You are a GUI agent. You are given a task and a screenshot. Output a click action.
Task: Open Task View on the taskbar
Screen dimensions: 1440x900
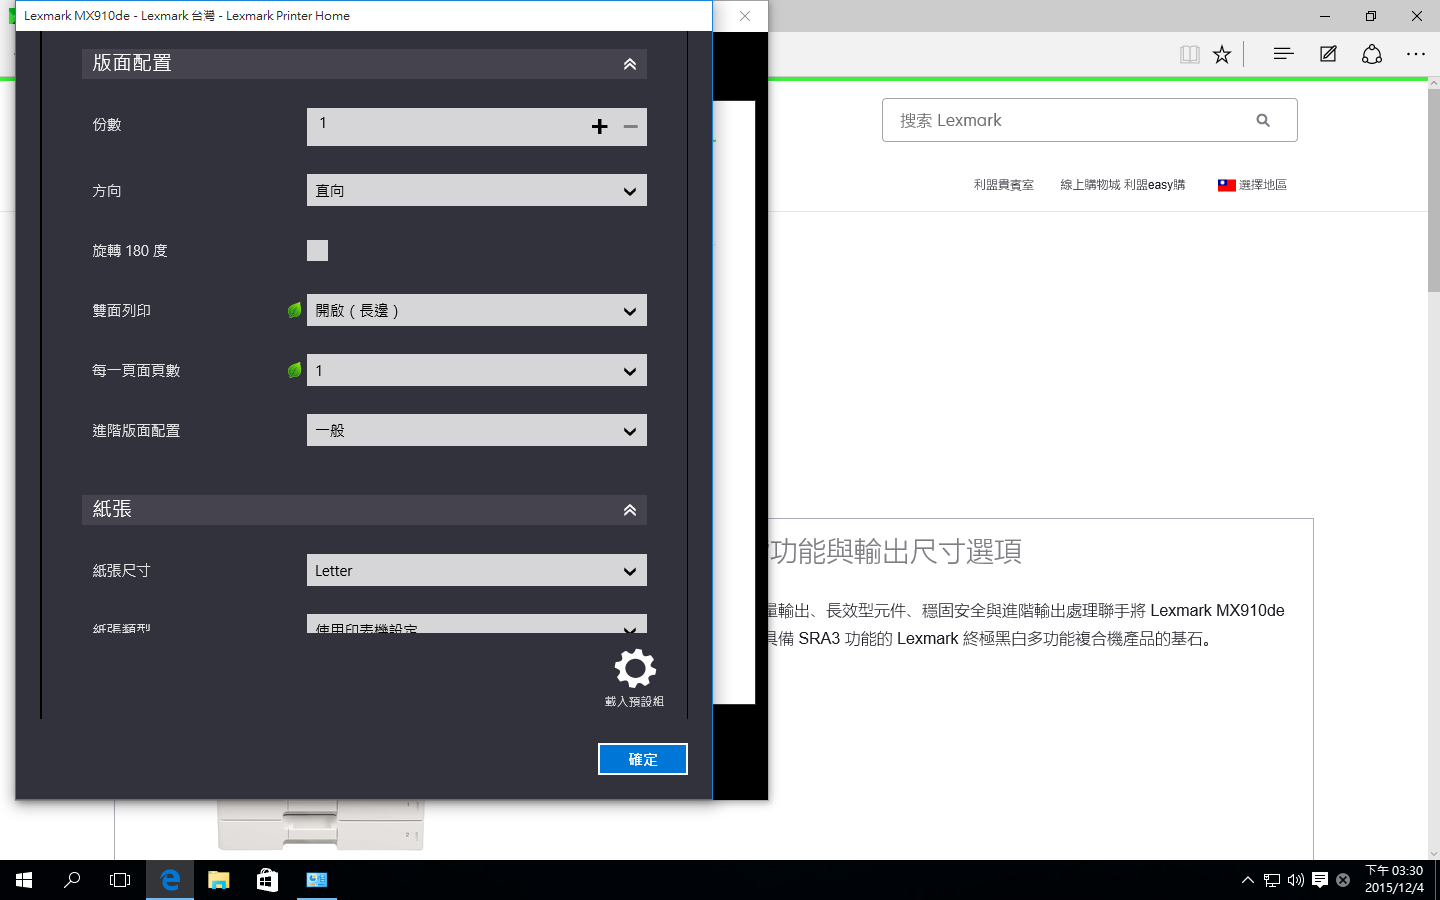pos(120,880)
